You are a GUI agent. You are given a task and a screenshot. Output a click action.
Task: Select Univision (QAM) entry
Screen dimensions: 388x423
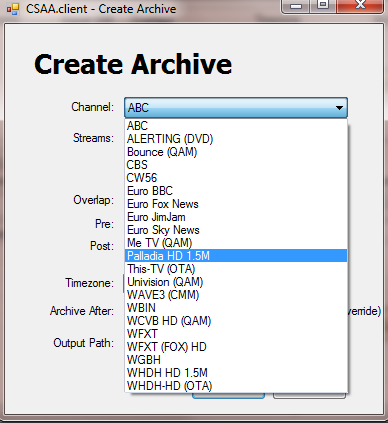coord(236,282)
